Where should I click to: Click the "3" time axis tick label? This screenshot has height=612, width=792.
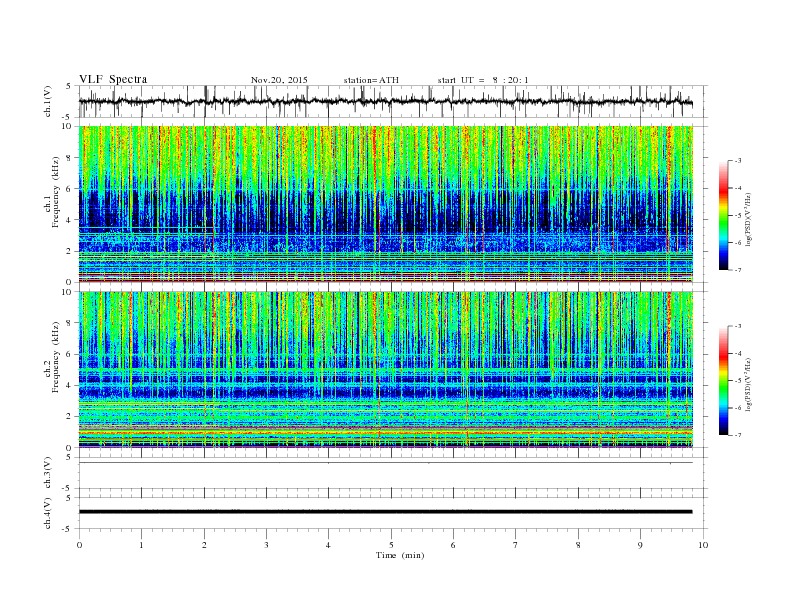tap(267, 545)
